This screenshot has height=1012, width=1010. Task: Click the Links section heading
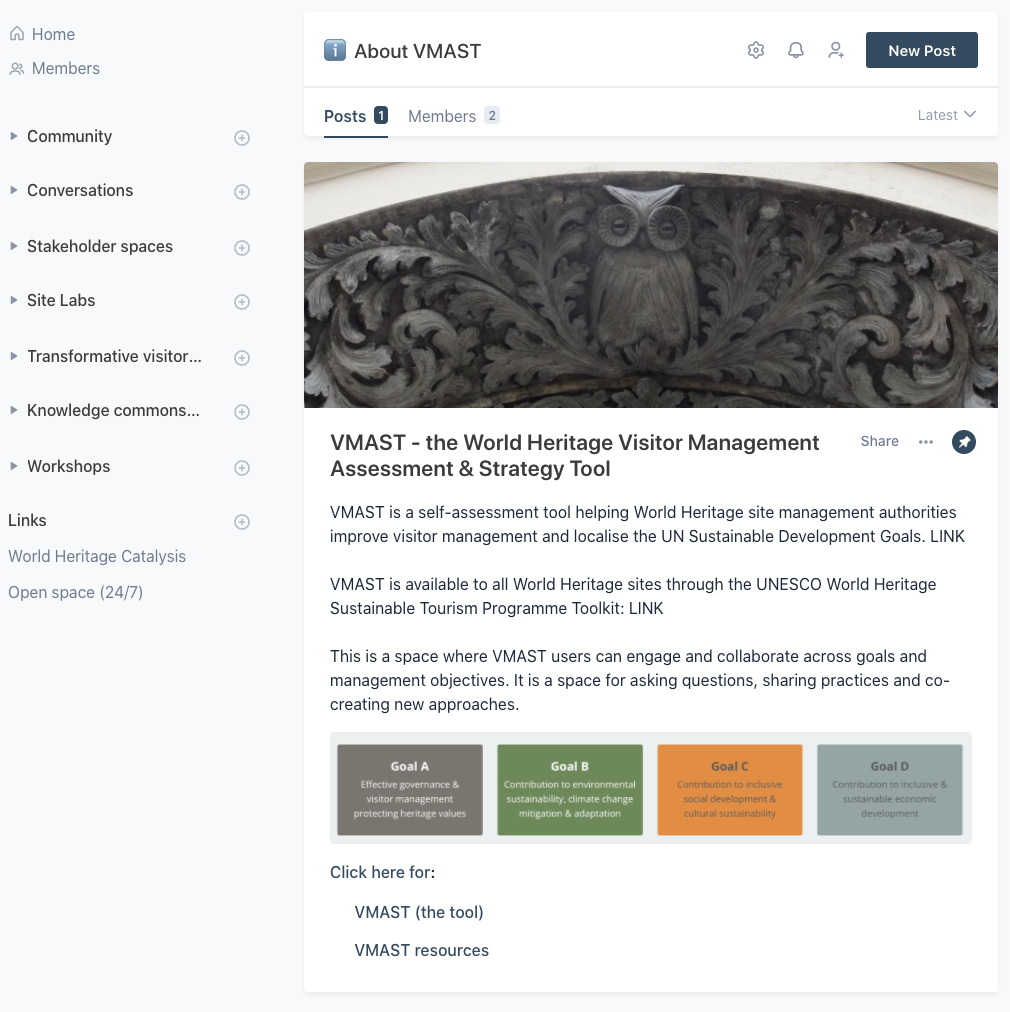27,520
